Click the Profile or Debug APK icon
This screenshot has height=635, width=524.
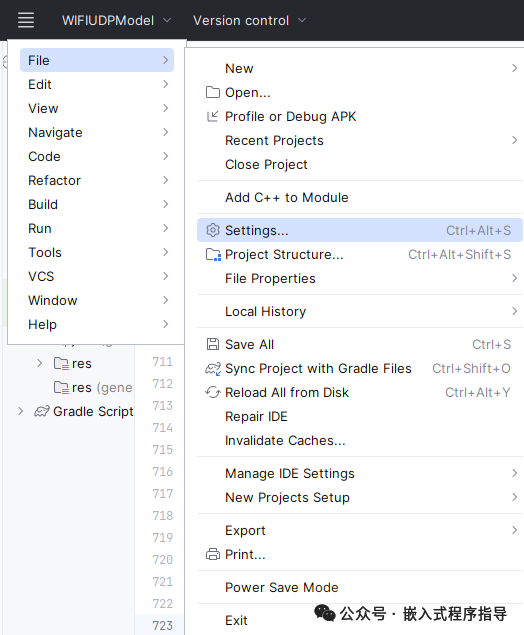[x=213, y=116]
